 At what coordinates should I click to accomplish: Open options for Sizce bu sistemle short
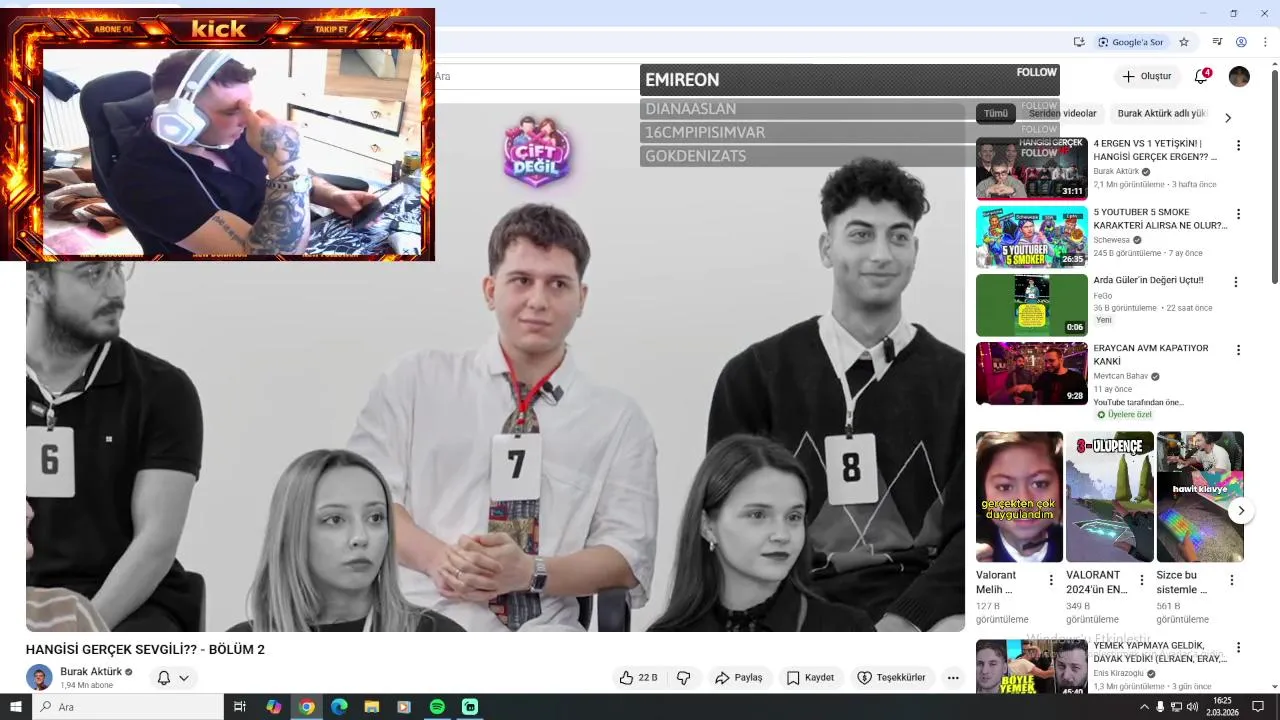pyautogui.click(x=1232, y=580)
